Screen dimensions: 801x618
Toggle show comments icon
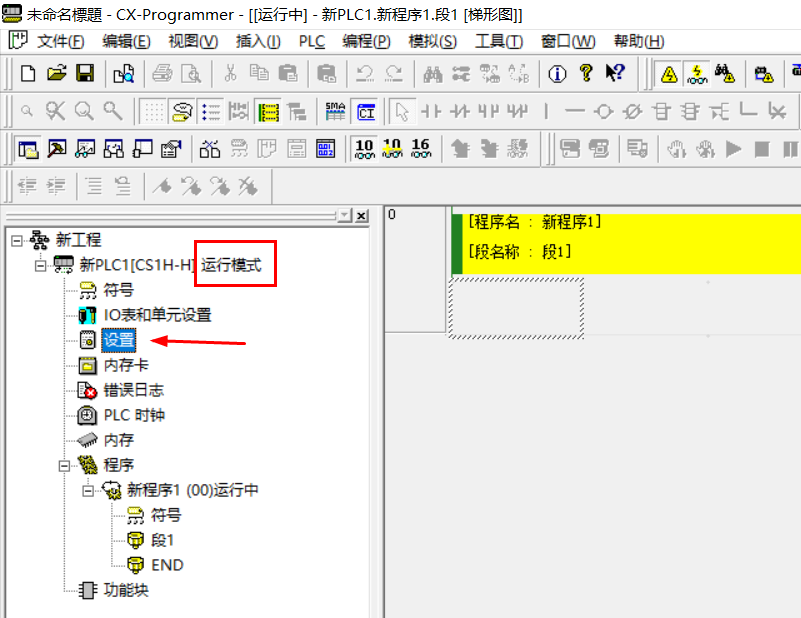pyautogui.click(x=182, y=111)
